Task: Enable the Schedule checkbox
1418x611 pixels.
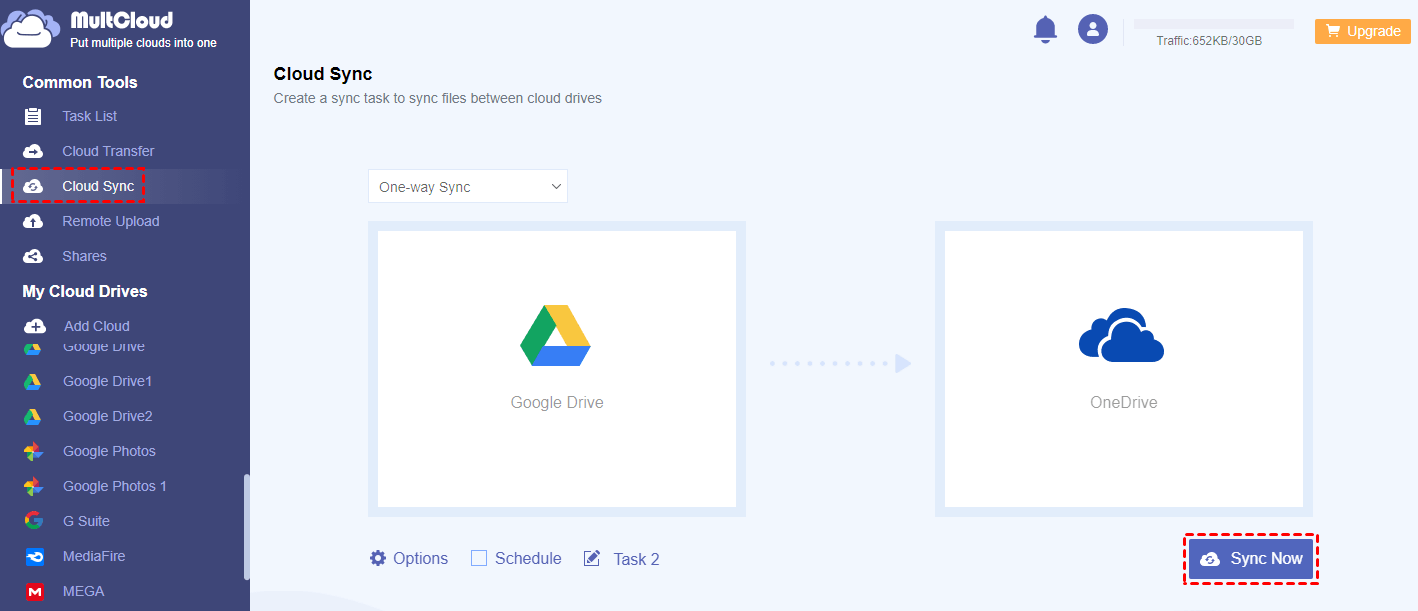Action: click(479, 558)
